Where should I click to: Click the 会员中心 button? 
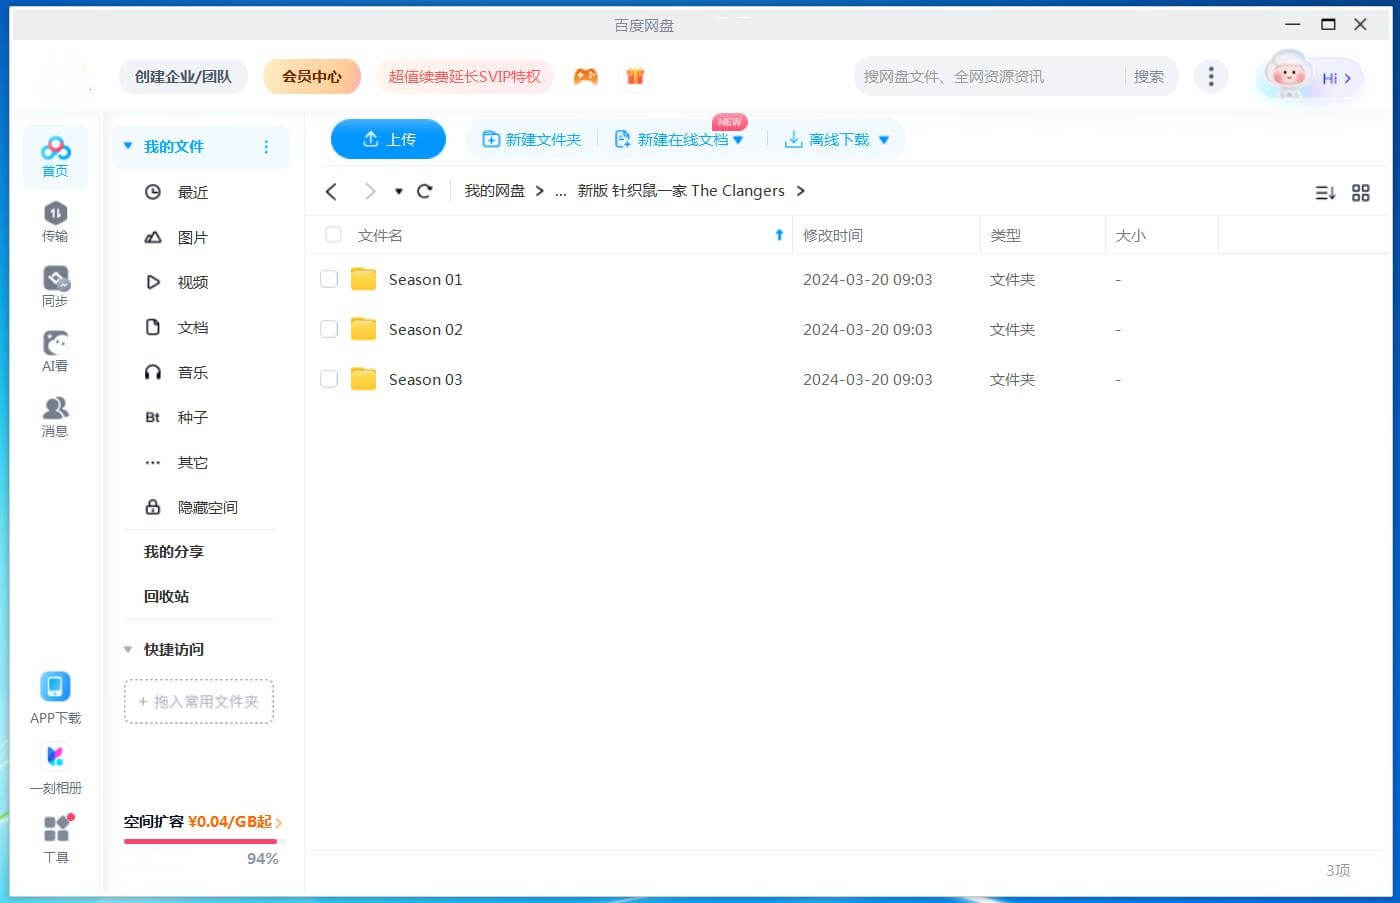pos(311,76)
